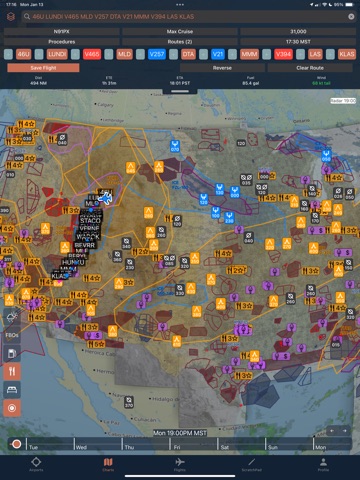Jump to Tue on the weather timeline
The height and width of the screenshot is (480, 360).
[33, 447]
